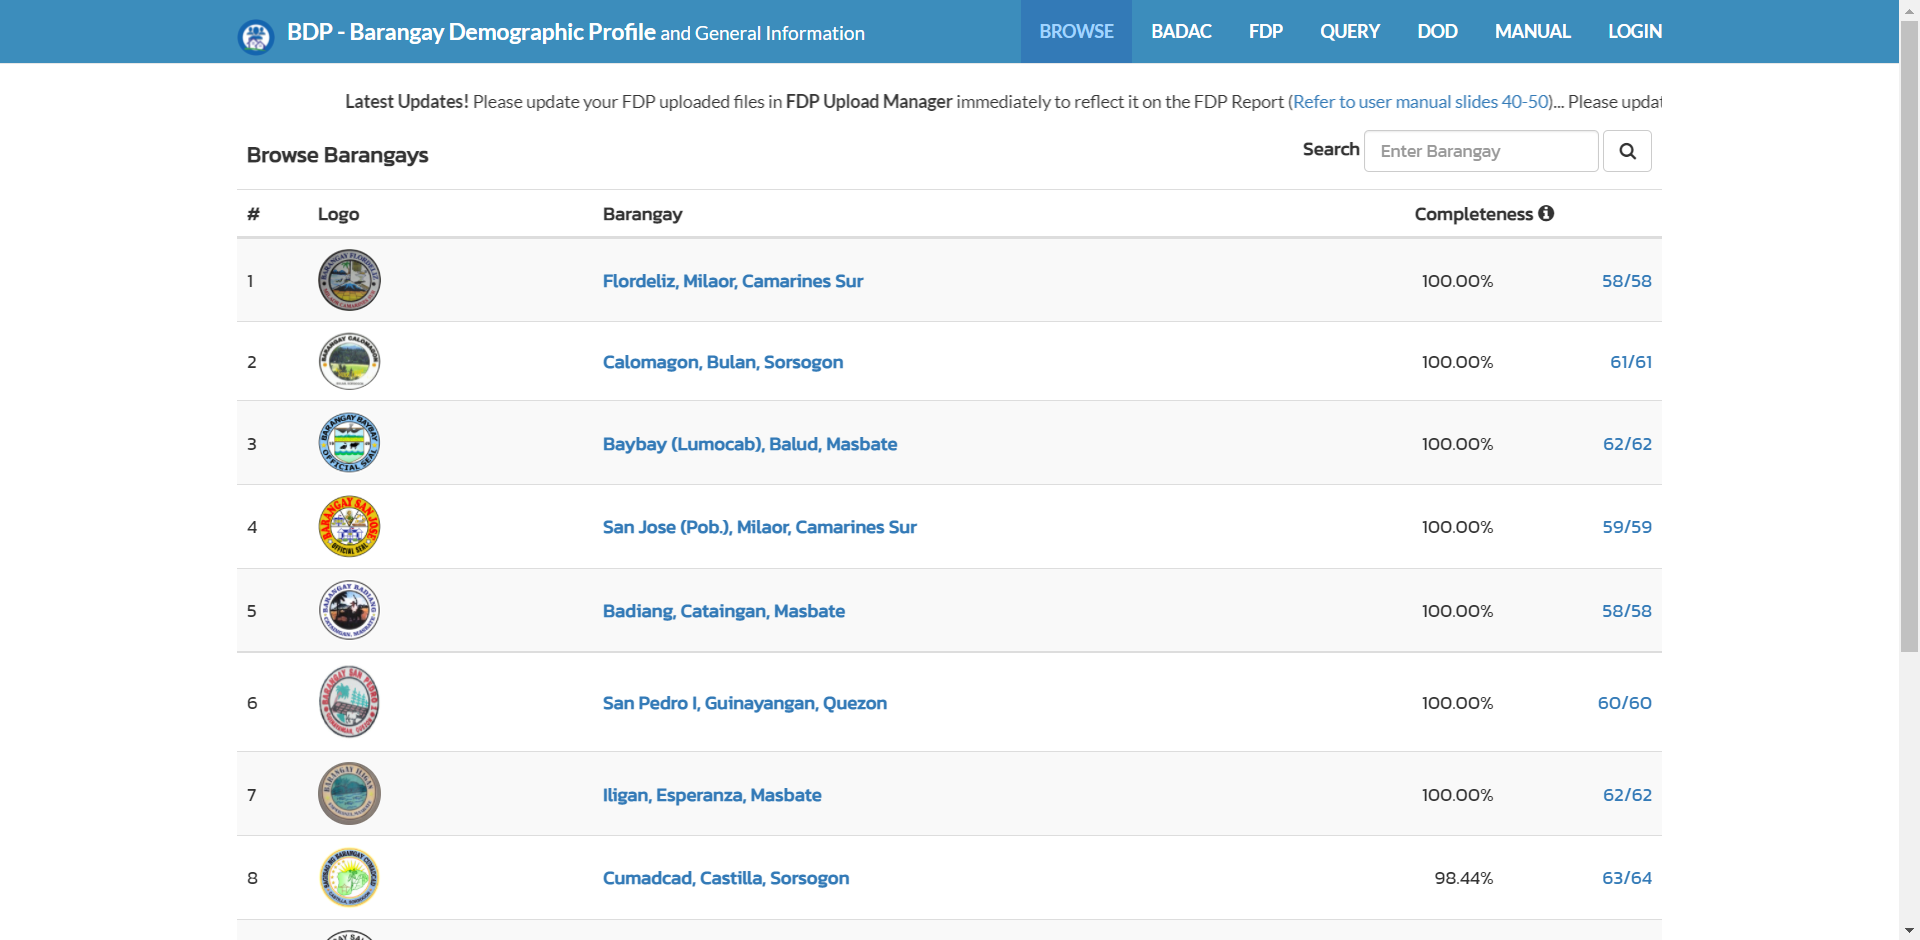Screen dimensions: 1920x940
Task: Open Baybay (Lumocab), Balud, Masbate profile
Action: click(x=750, y=444)
